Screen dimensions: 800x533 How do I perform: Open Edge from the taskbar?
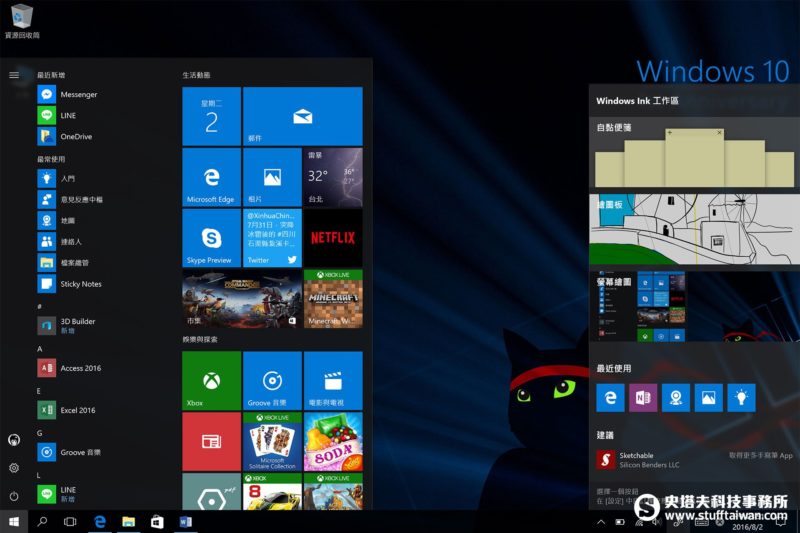100,521
